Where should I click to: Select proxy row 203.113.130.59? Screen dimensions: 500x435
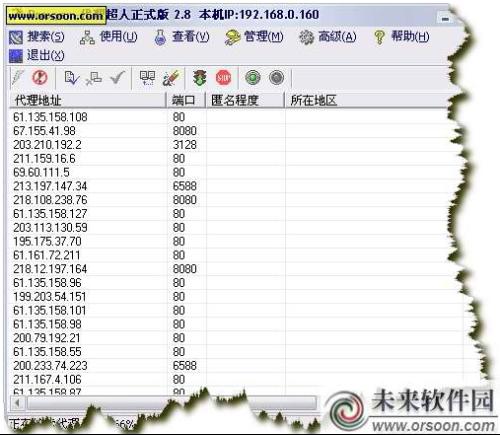pos(230,228)
